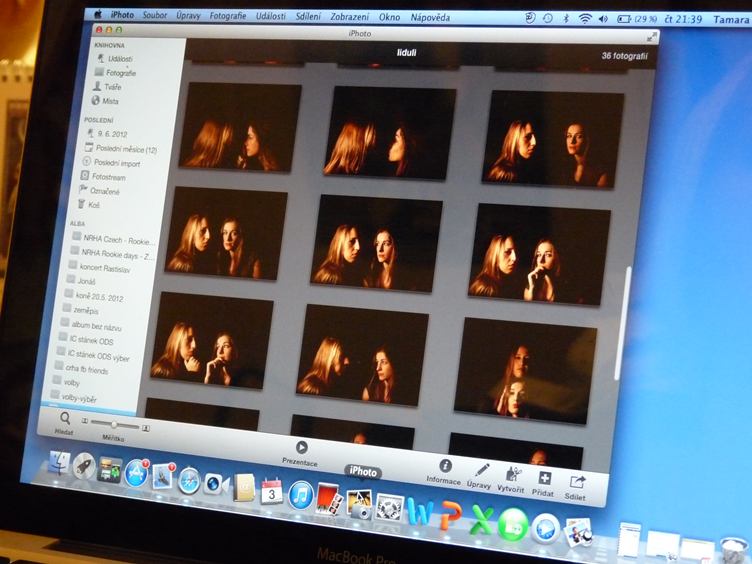Open Safari from the Dock
752x564 pixels.
[x=188, y=481]
